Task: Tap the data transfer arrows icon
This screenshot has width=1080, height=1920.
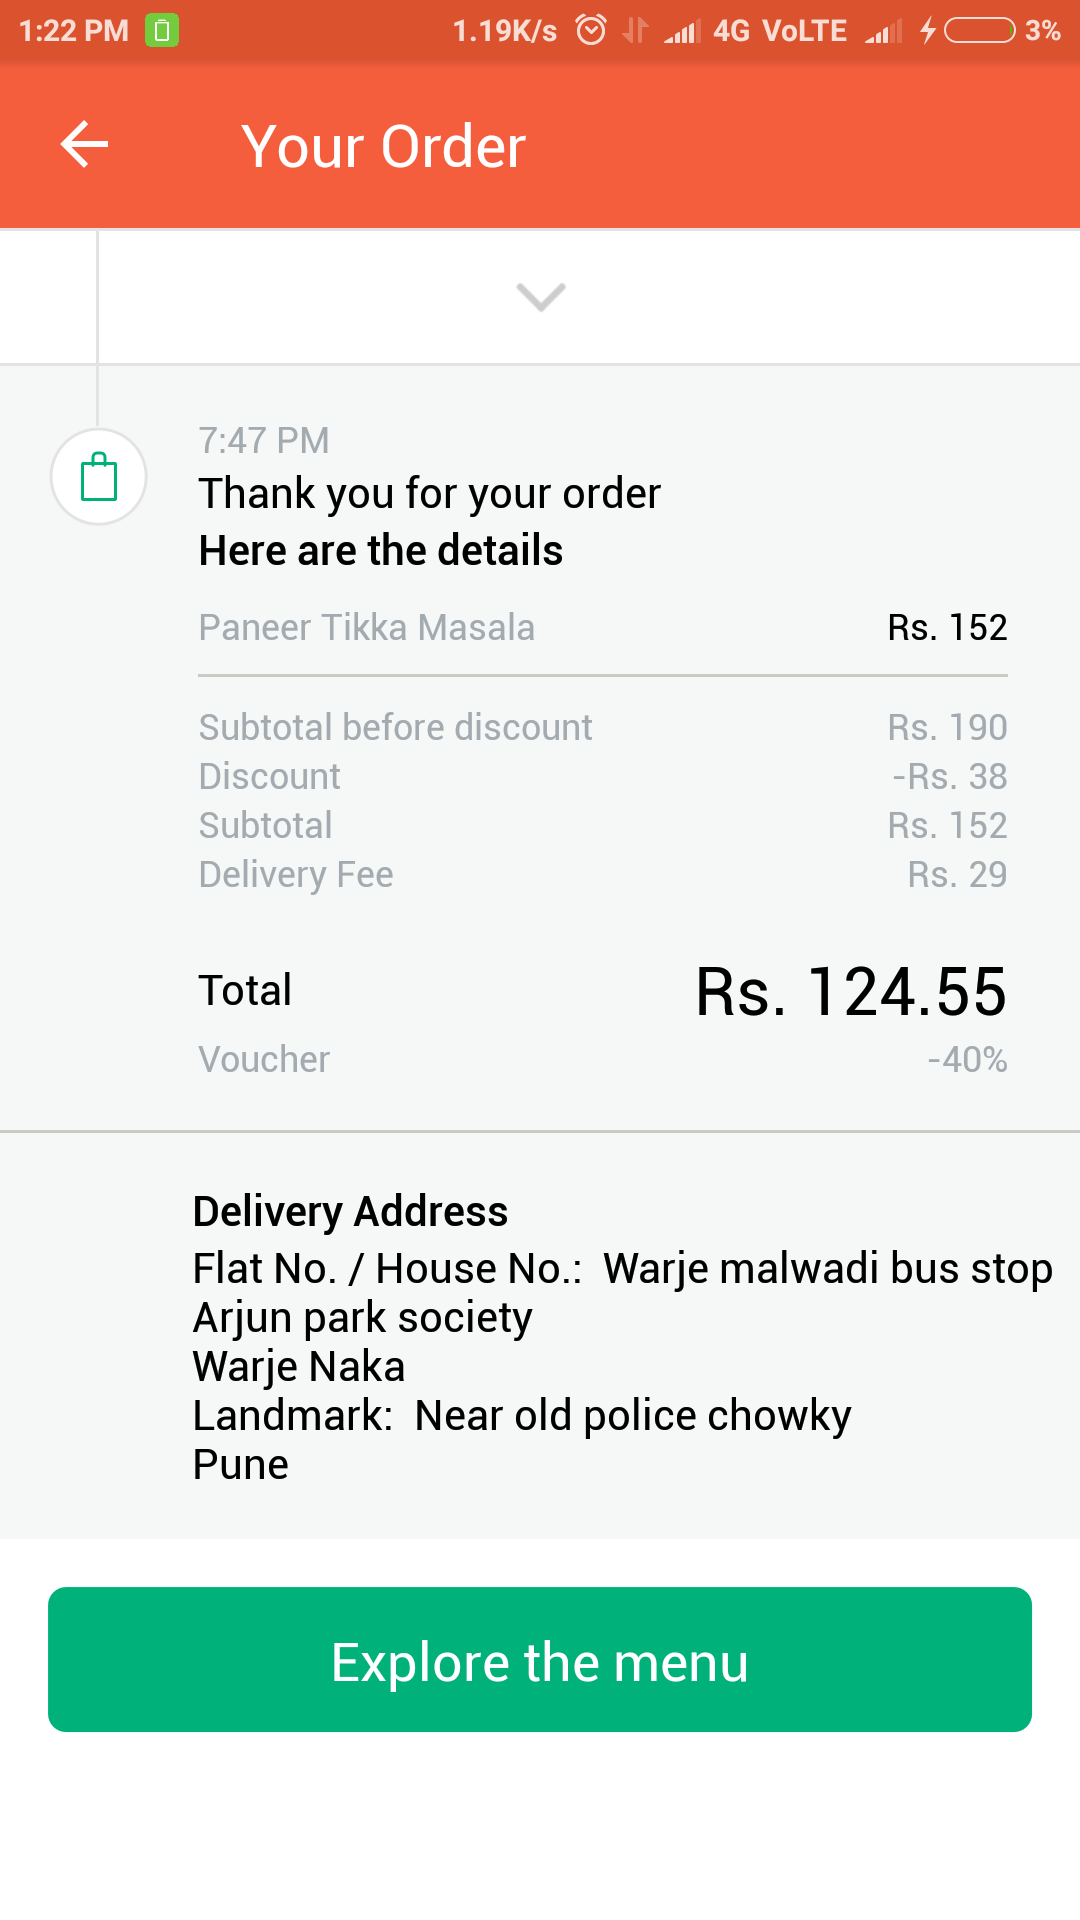Action: click(x=635, y=30)
